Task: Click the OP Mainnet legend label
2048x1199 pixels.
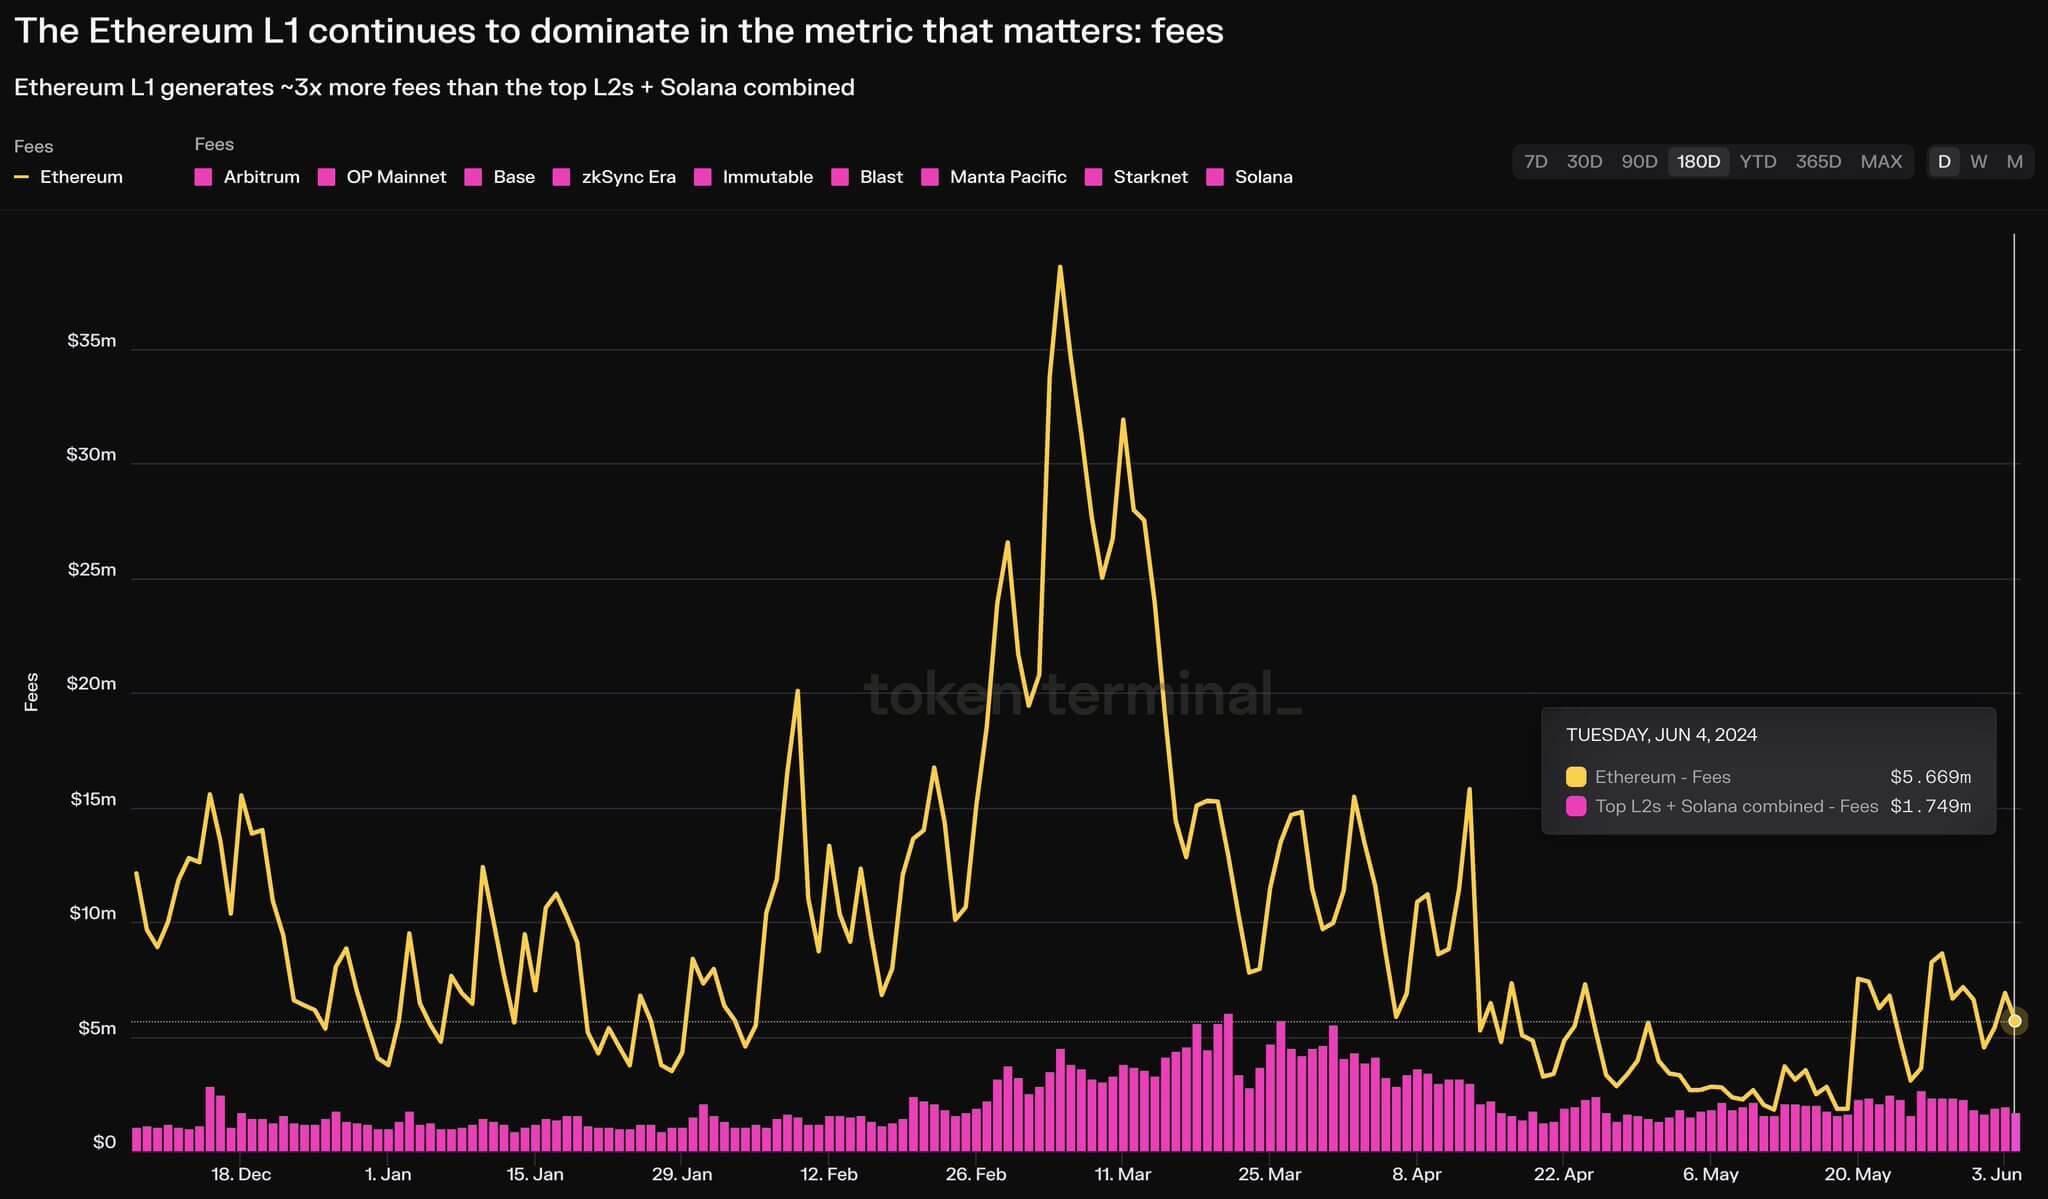Action: tap(396, 177)
